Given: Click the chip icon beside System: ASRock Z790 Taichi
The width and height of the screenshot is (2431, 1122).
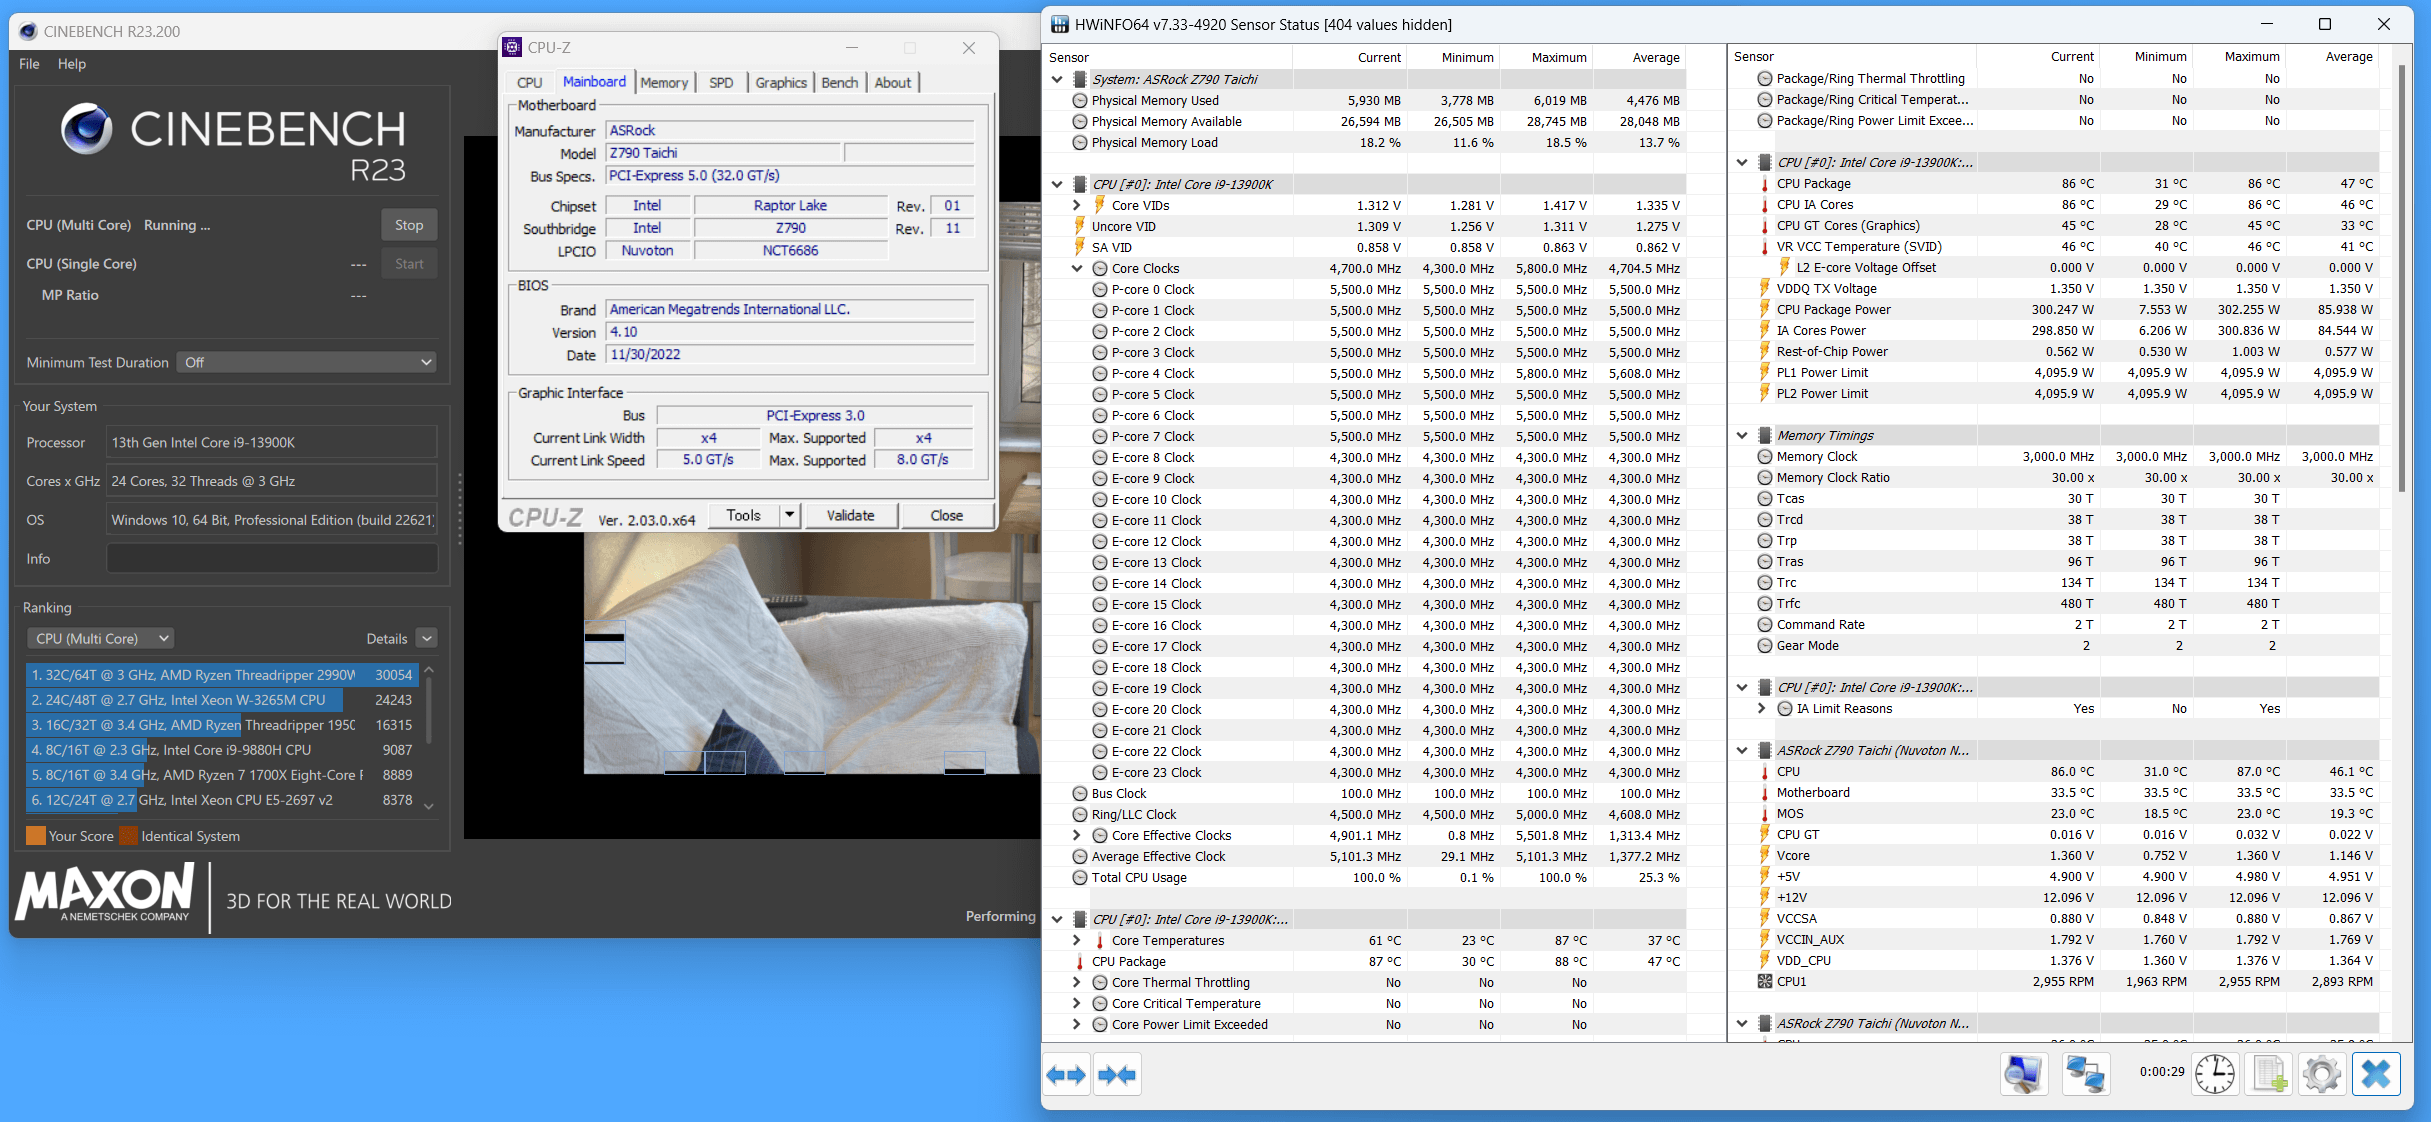Looking at the screenshot, I should [1080, 79].
